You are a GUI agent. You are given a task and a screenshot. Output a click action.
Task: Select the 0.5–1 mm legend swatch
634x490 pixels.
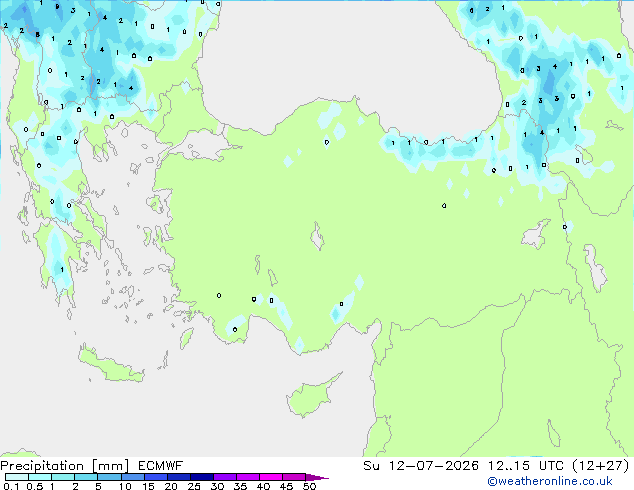(40, 477)
